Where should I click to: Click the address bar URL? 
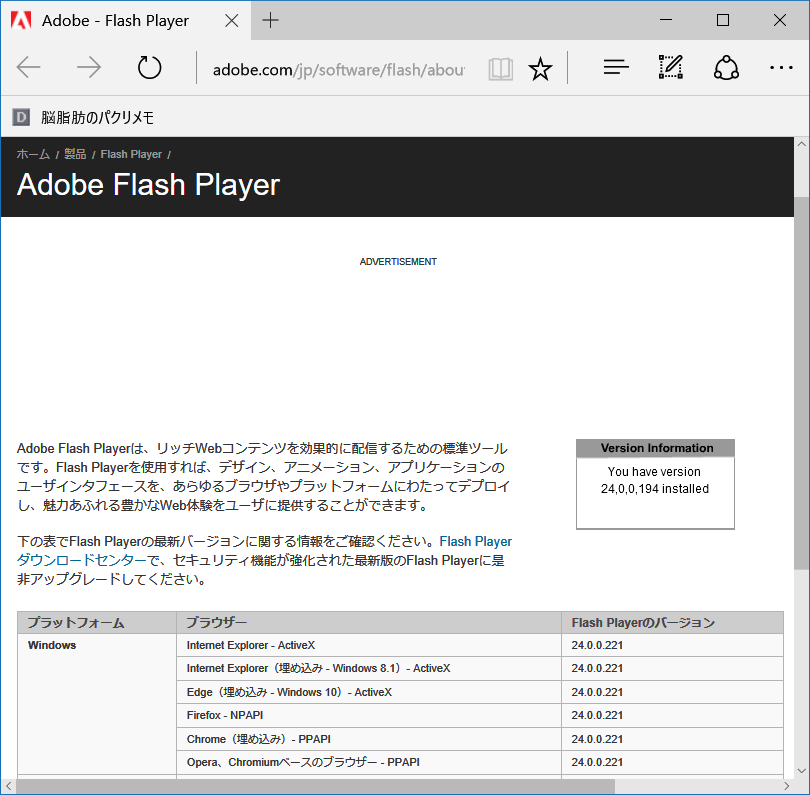[x=338, y=69]
